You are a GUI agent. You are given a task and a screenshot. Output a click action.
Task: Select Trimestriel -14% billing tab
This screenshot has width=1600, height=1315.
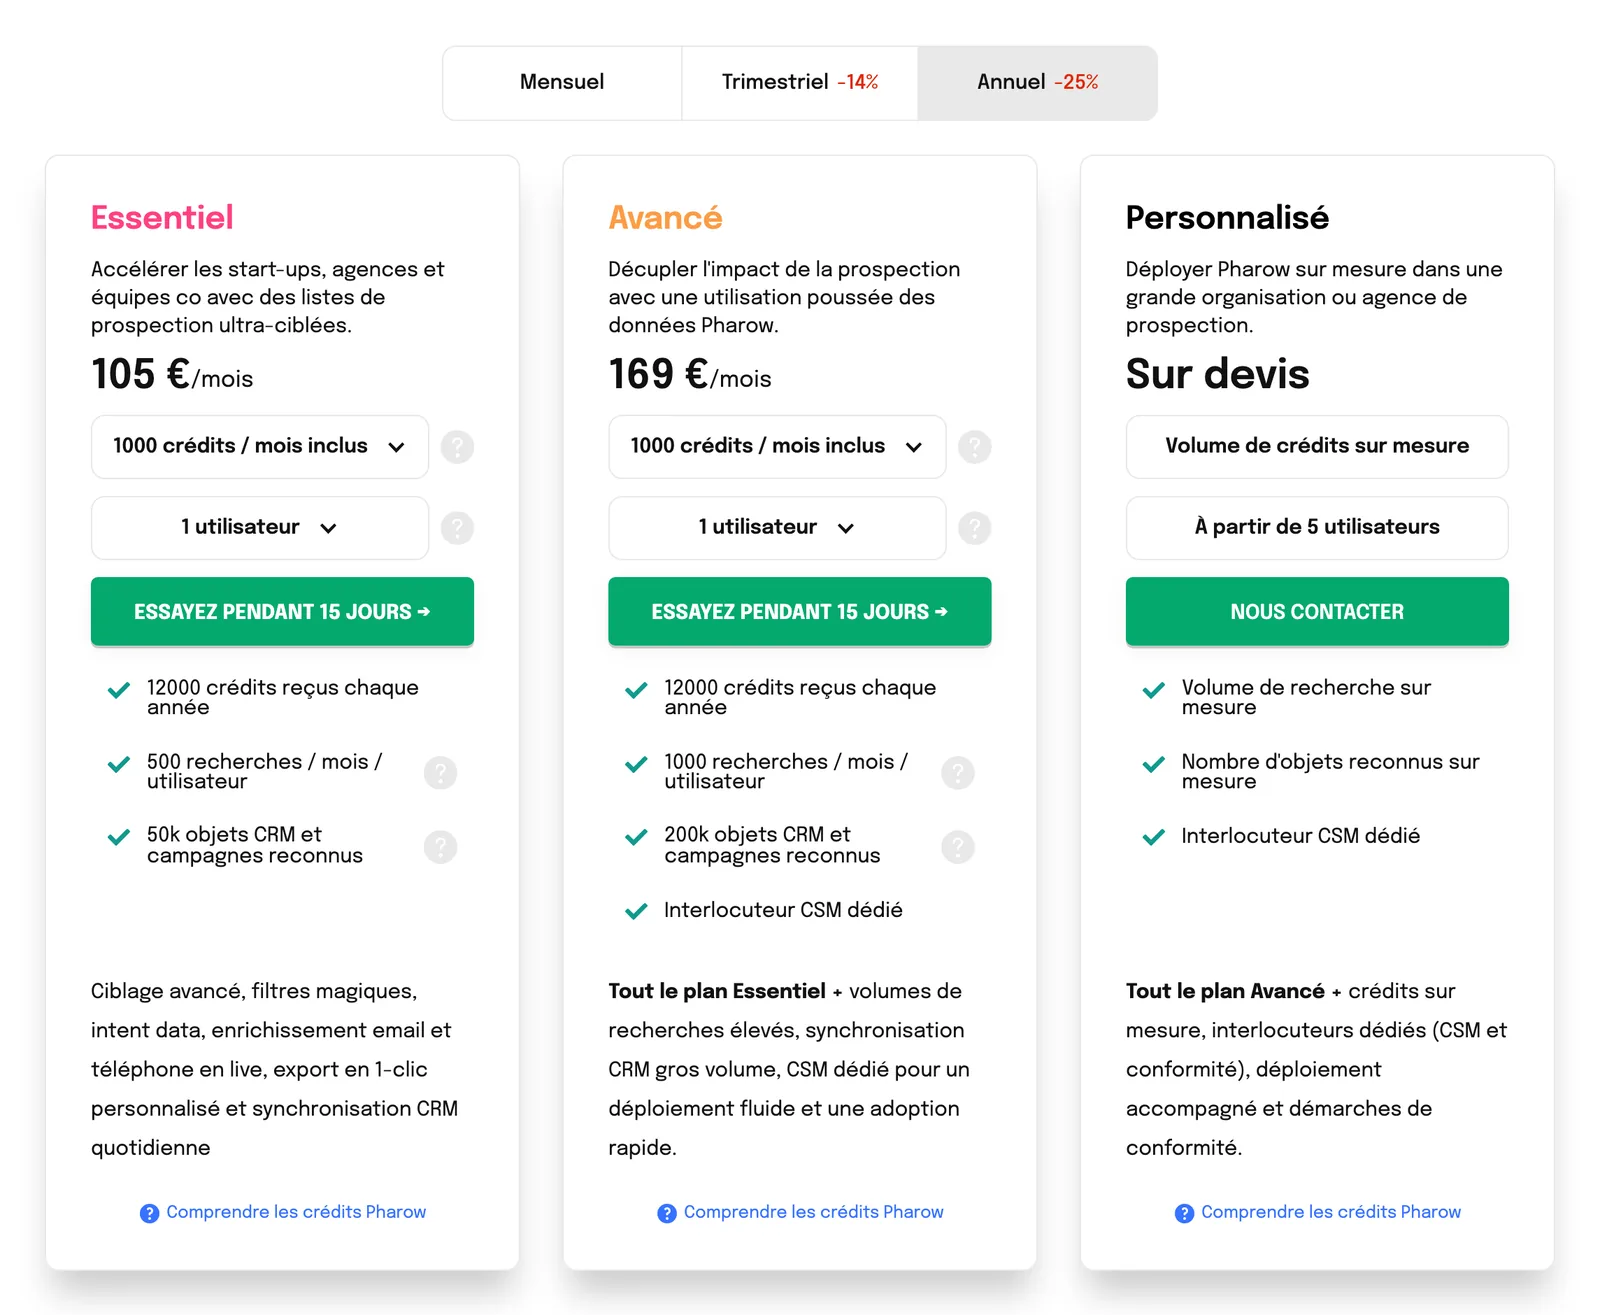tap(800, 83)
